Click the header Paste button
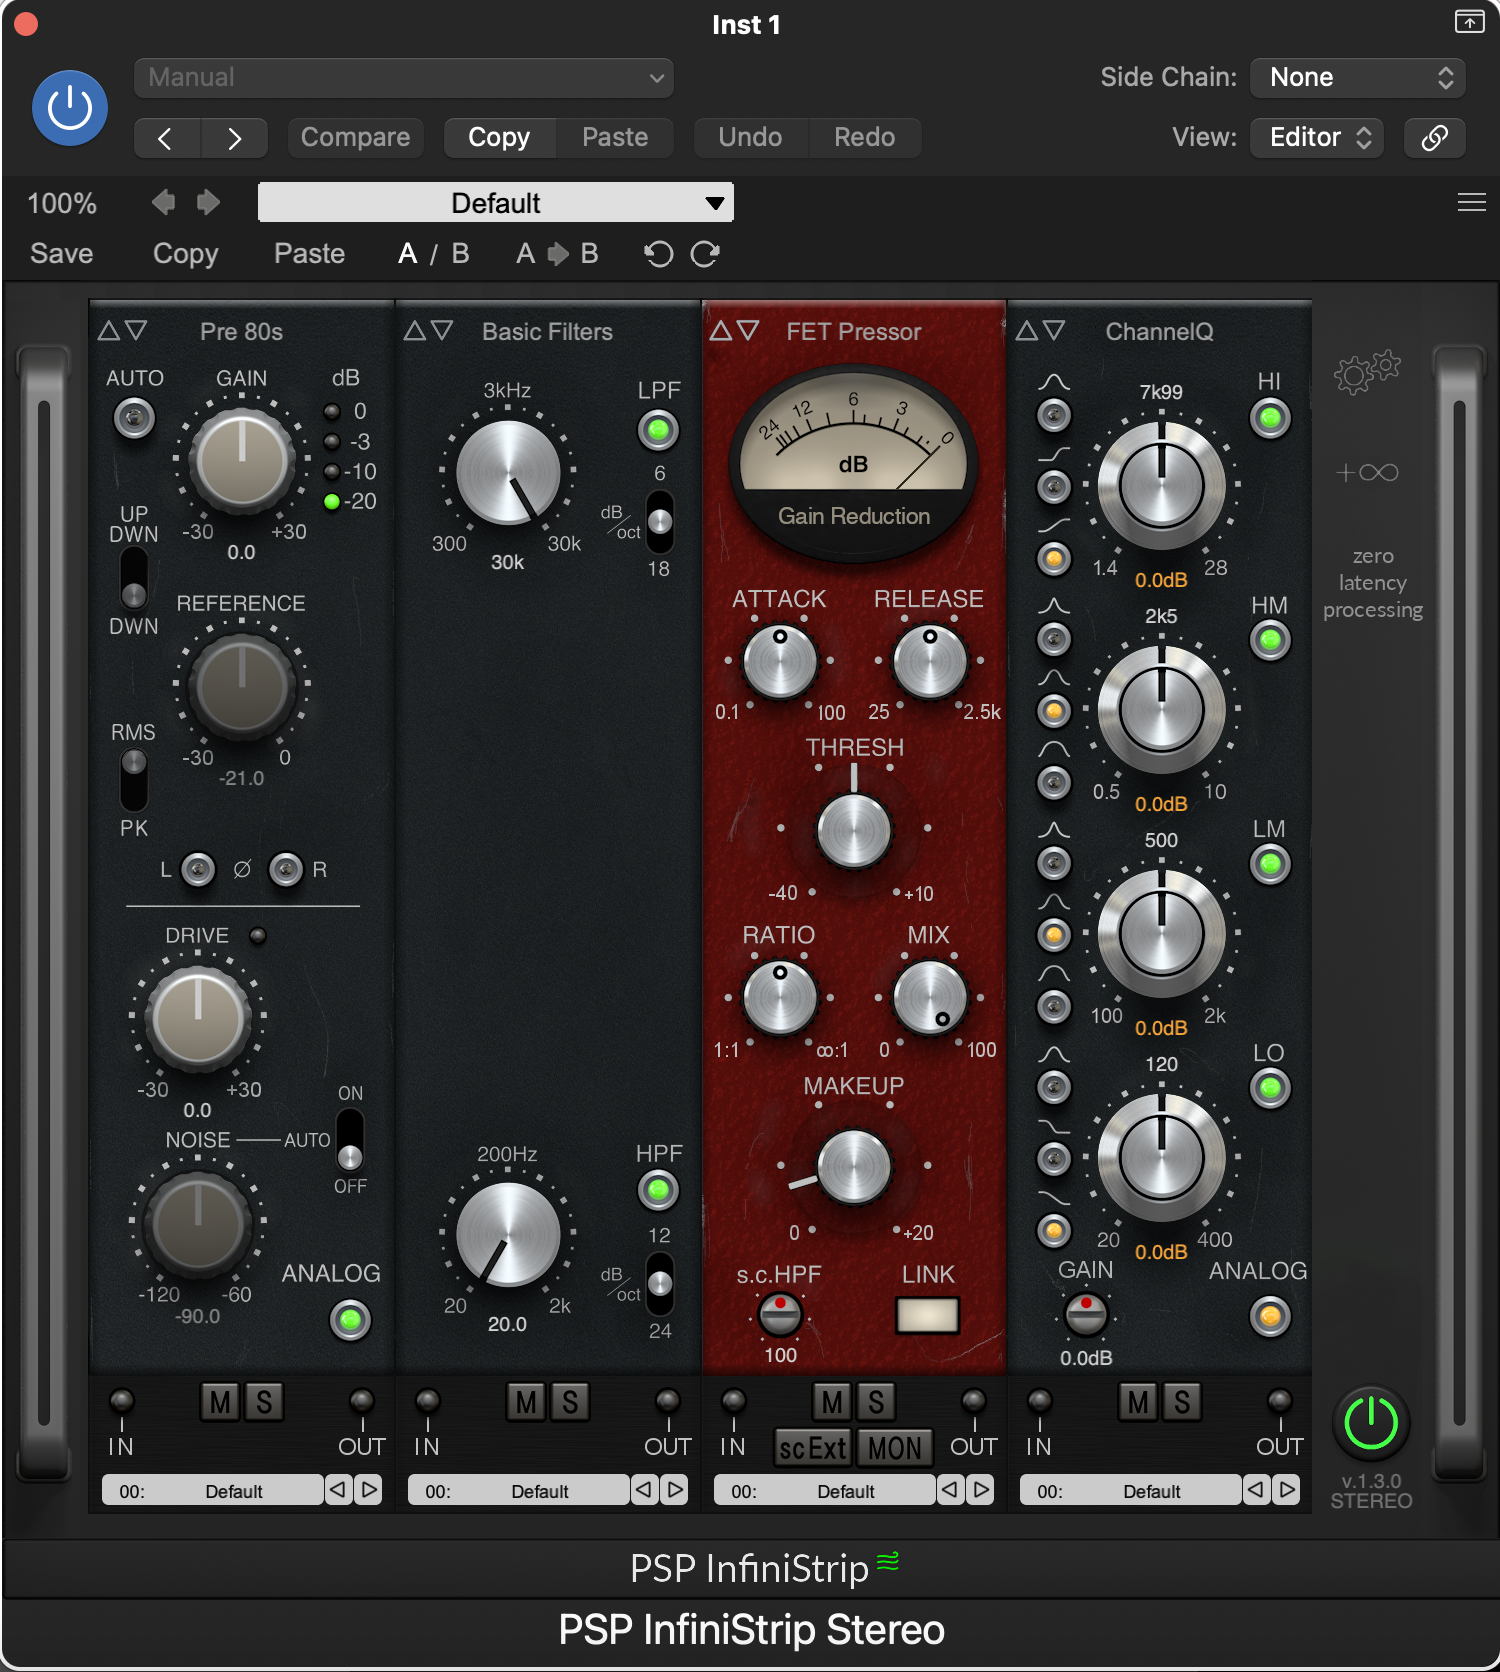The width and height of the screenshot is (1500, 1672). coord(615,138)
